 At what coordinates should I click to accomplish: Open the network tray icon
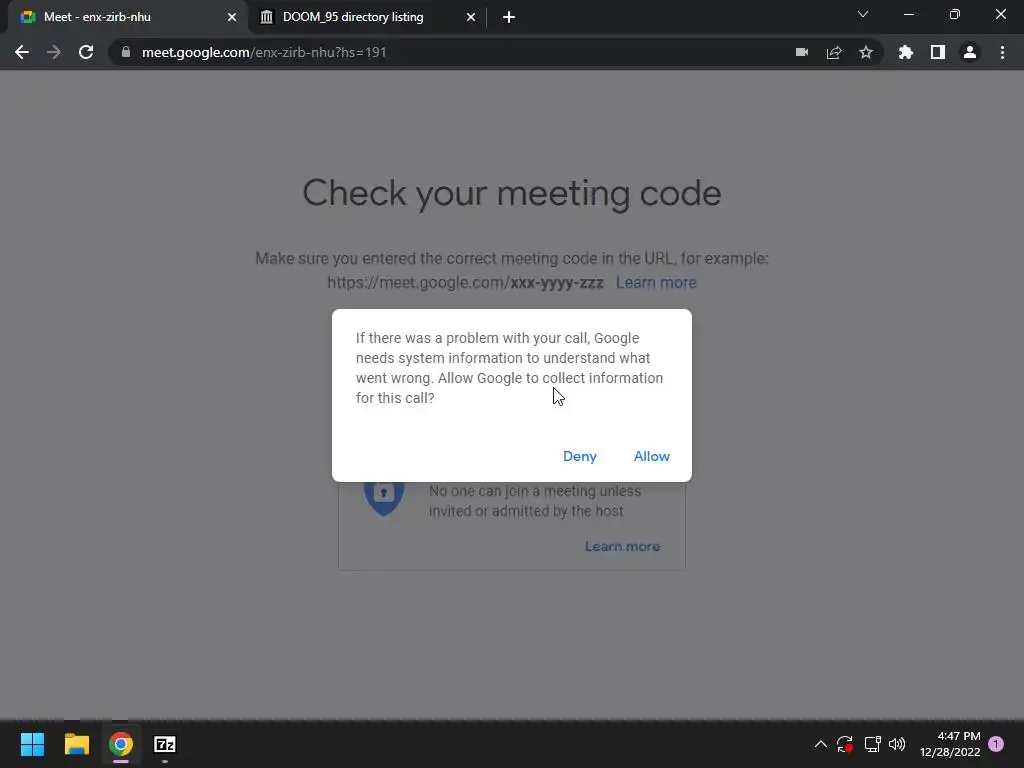pos(872,744)
